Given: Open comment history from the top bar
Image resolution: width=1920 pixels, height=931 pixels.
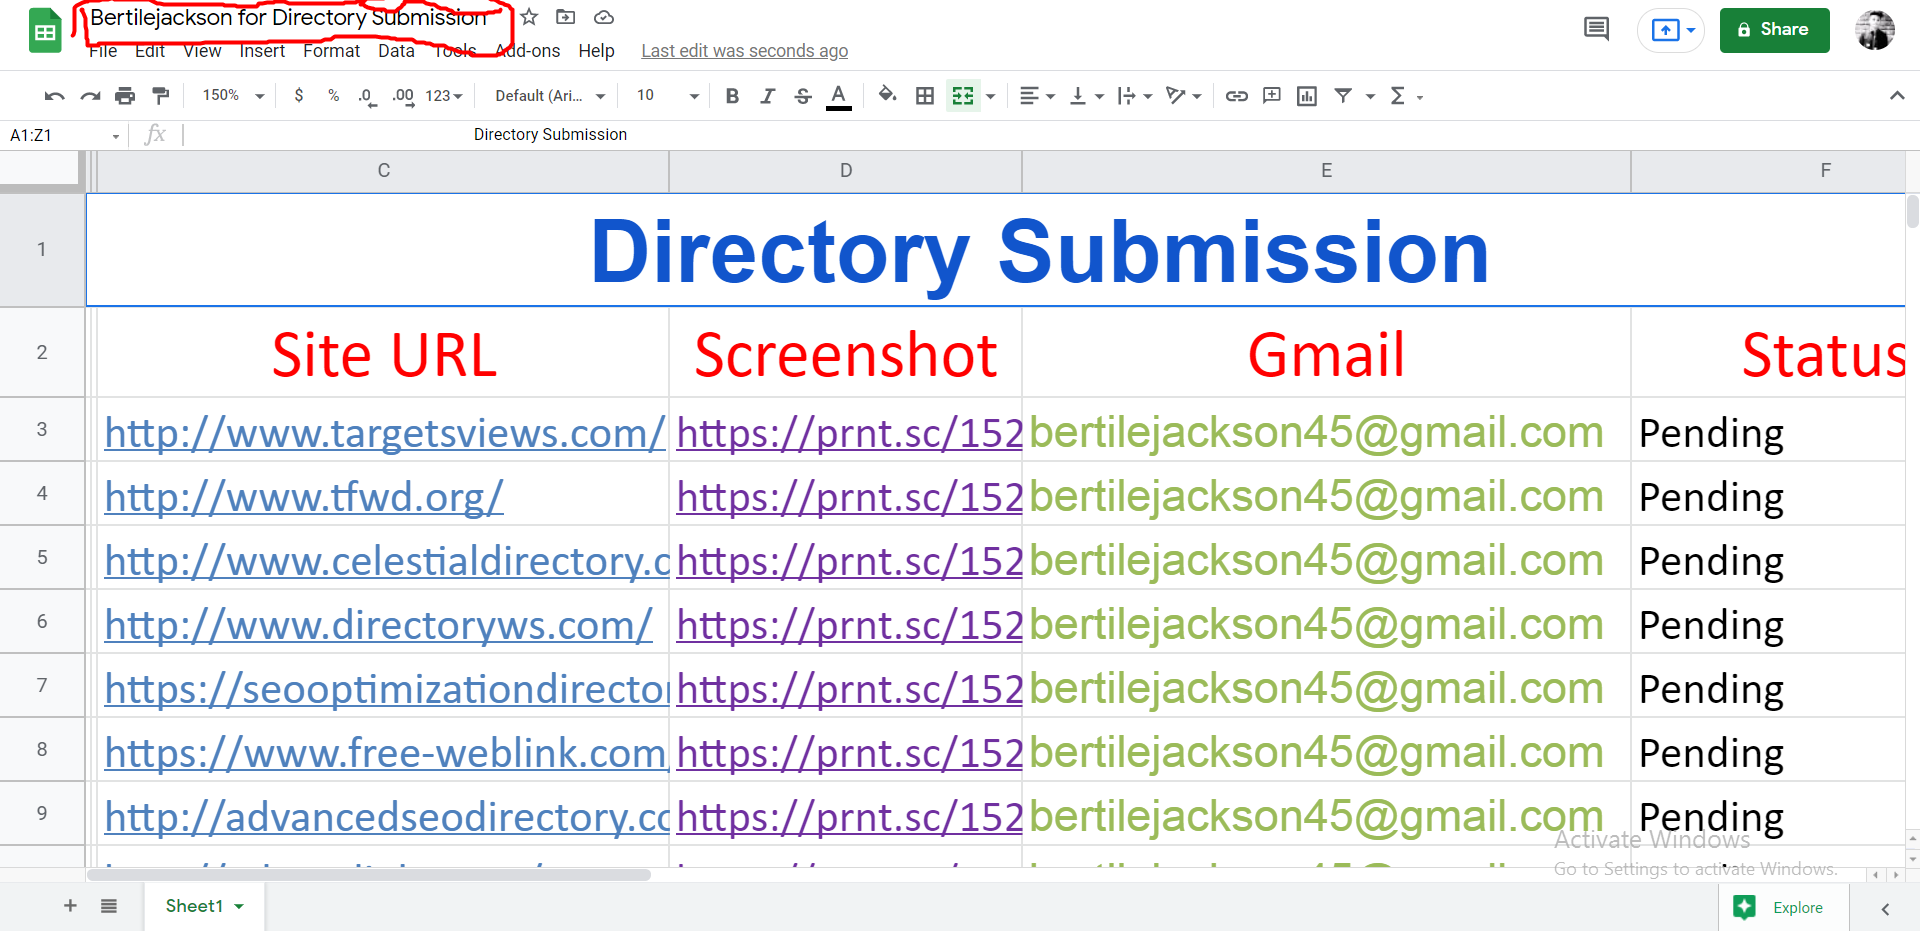Looking at the screenshot, I should (1596, 29).
